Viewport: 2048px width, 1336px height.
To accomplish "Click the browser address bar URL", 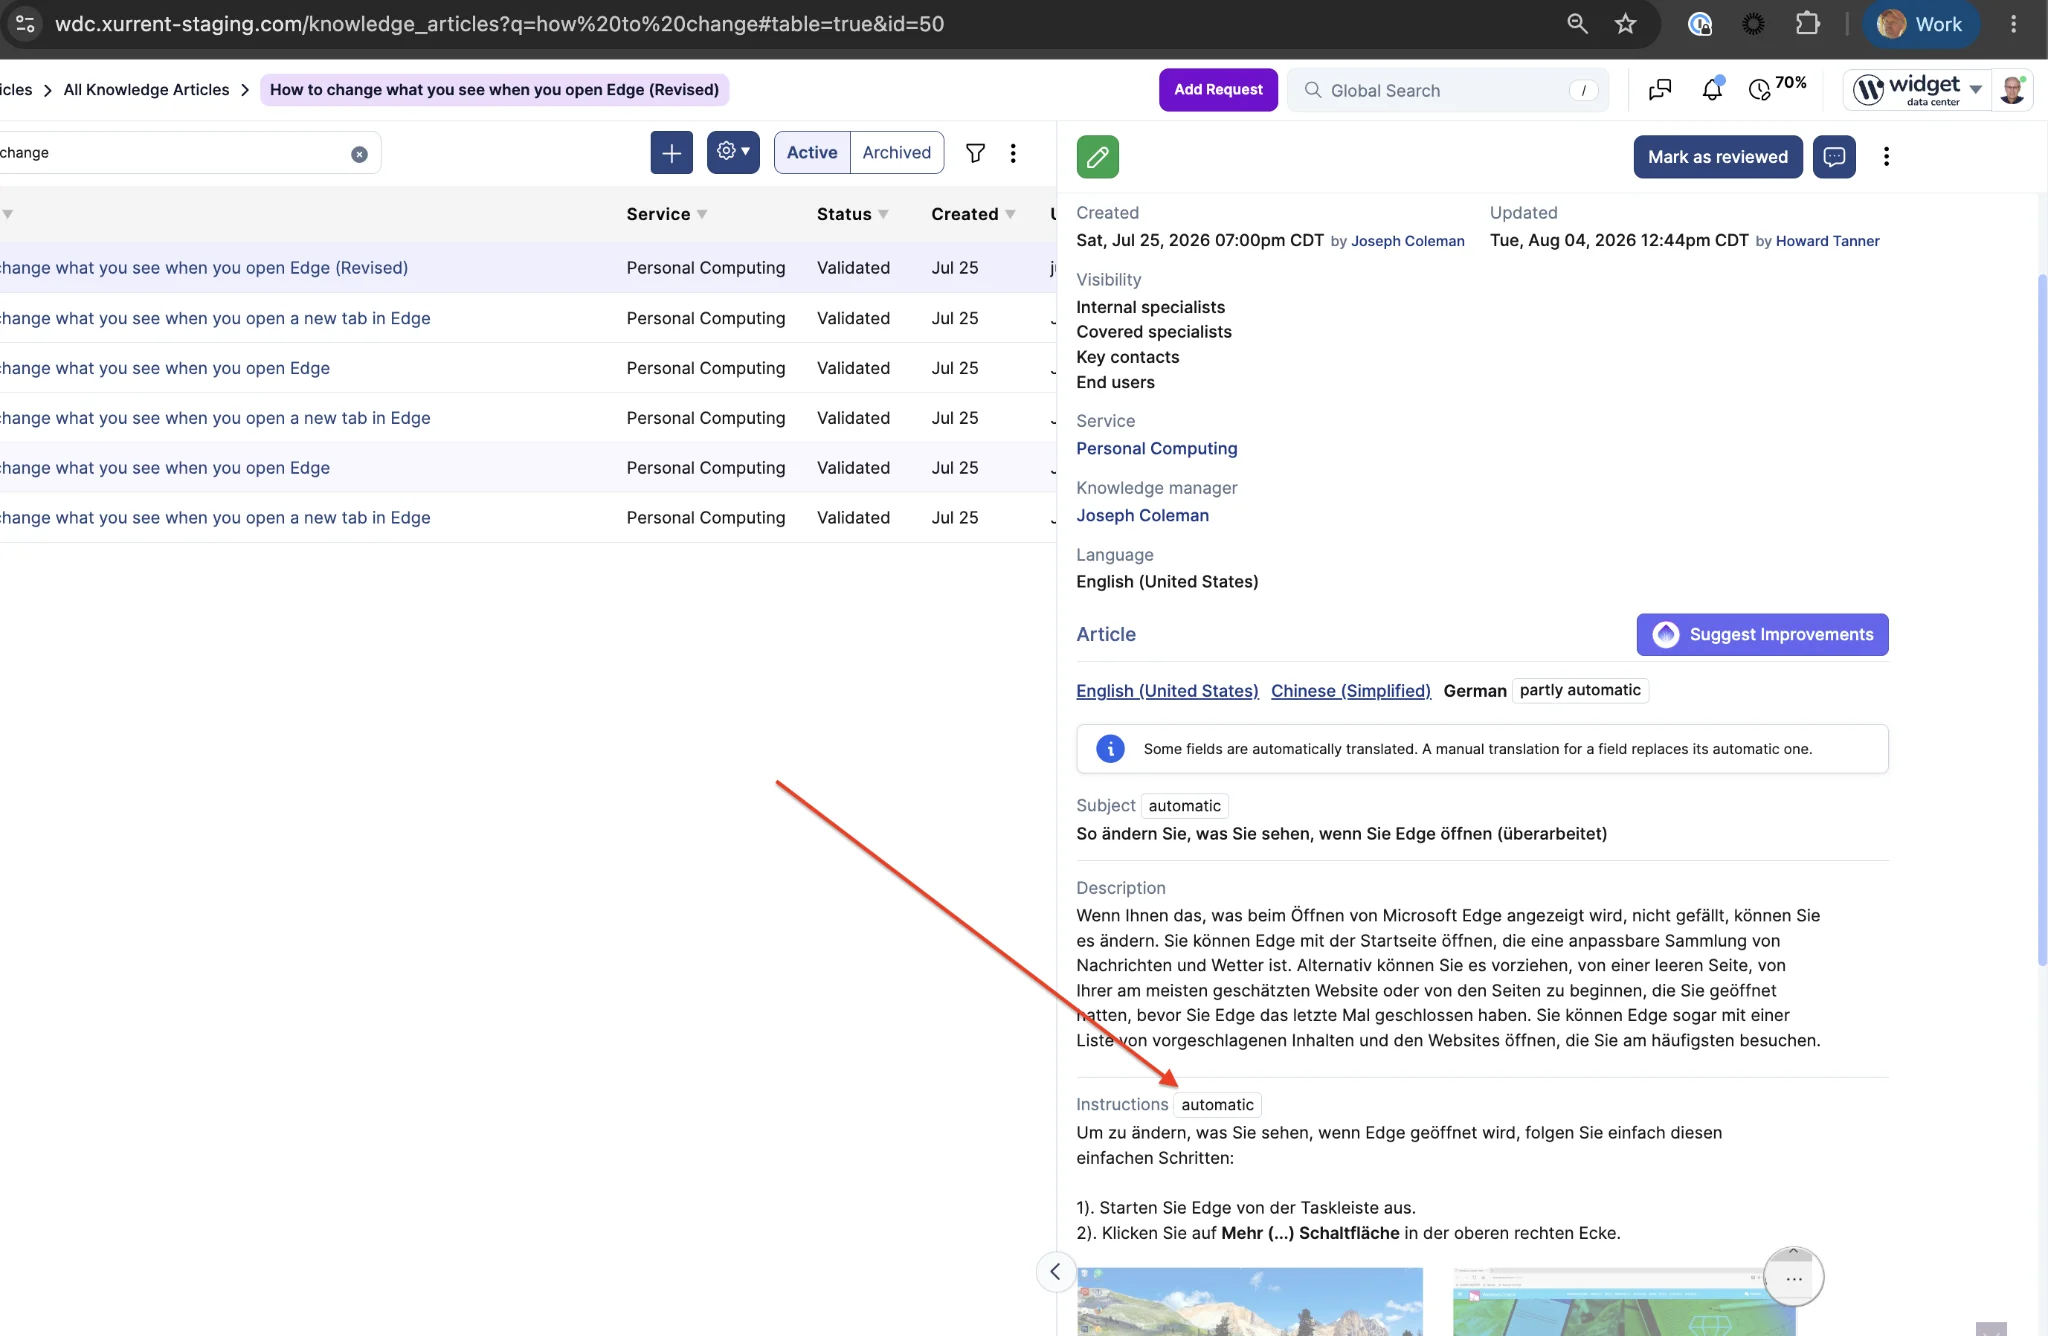I will [499, 24].
